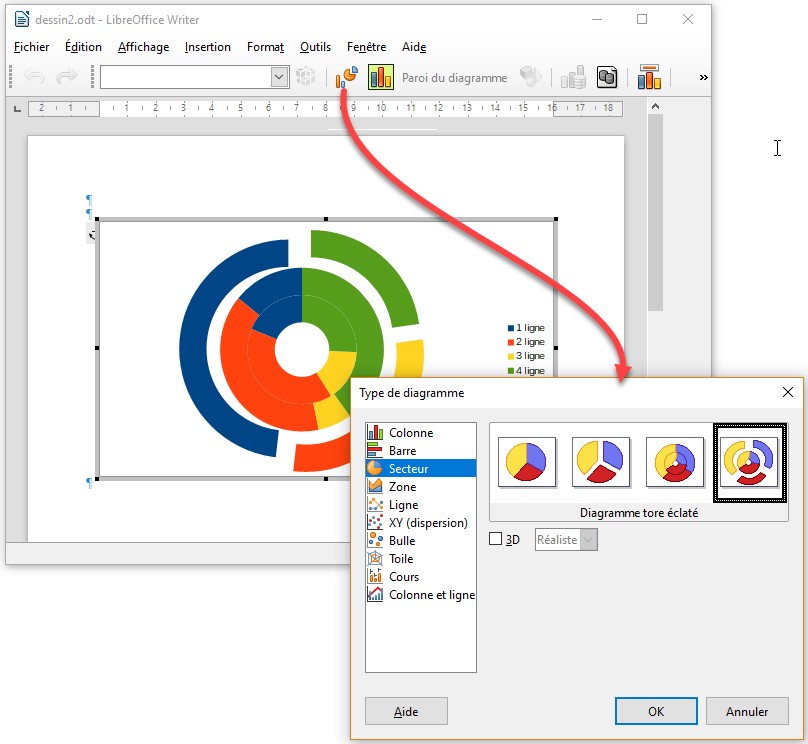The height and width of the screenshot is (744, 808).
Task: Open the Insertion menu
Action: click(x=207, y=47)
